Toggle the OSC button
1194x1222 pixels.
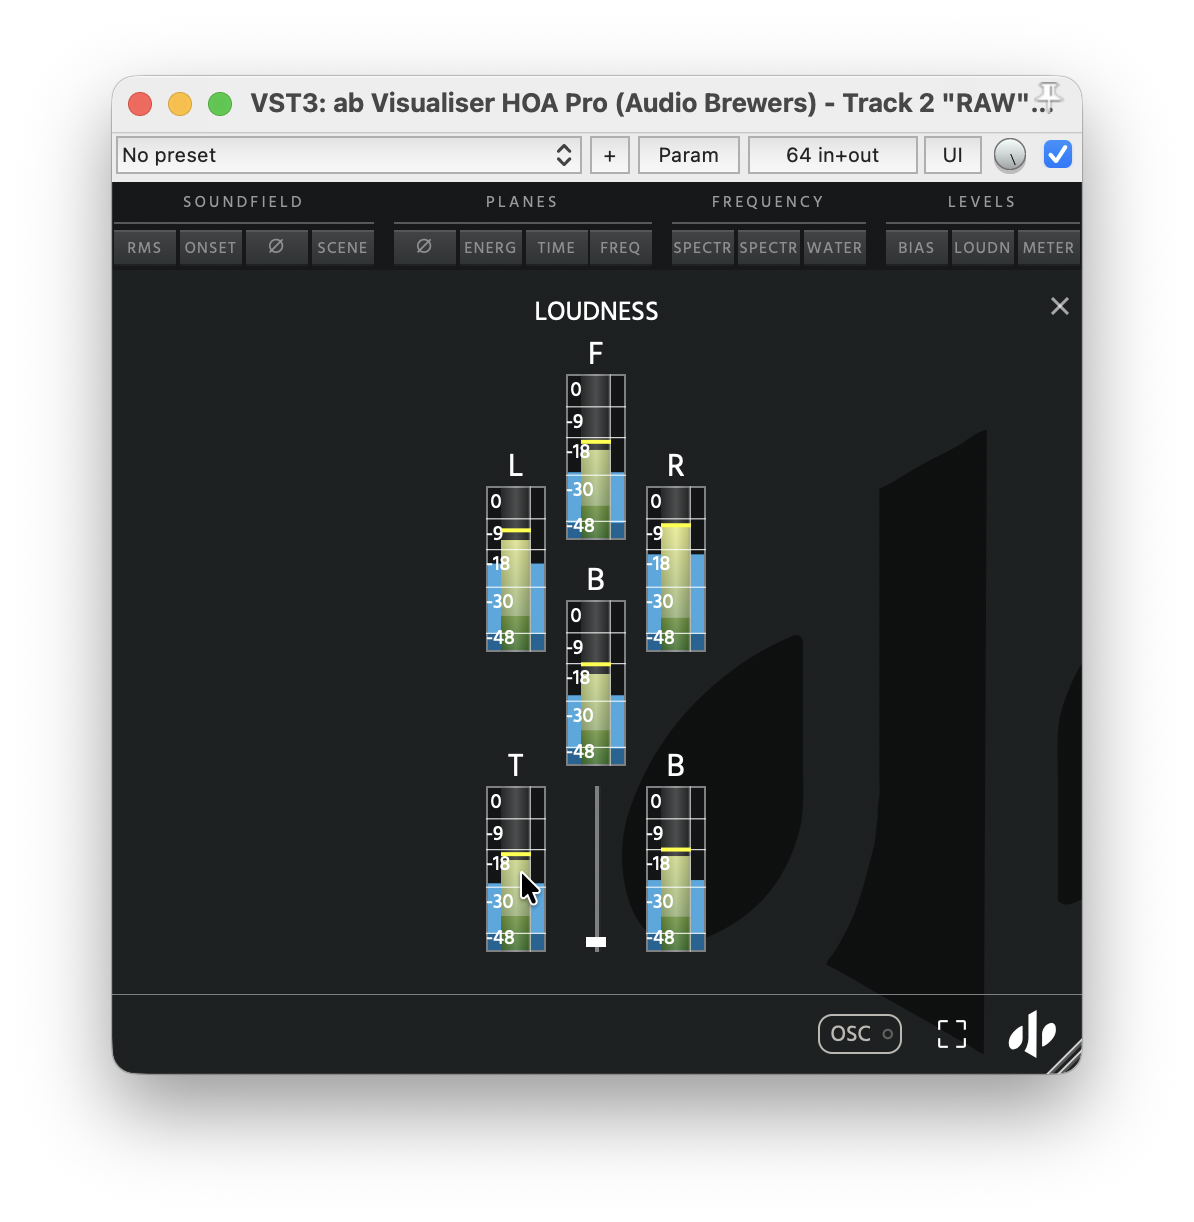click(x=860, y=1034)
